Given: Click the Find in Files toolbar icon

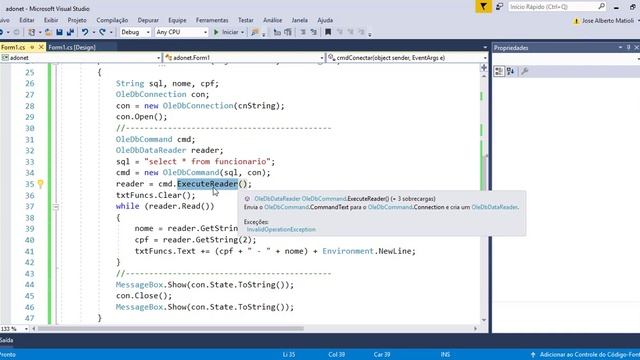Looking at the screenshot, I should tap(255, 32).
